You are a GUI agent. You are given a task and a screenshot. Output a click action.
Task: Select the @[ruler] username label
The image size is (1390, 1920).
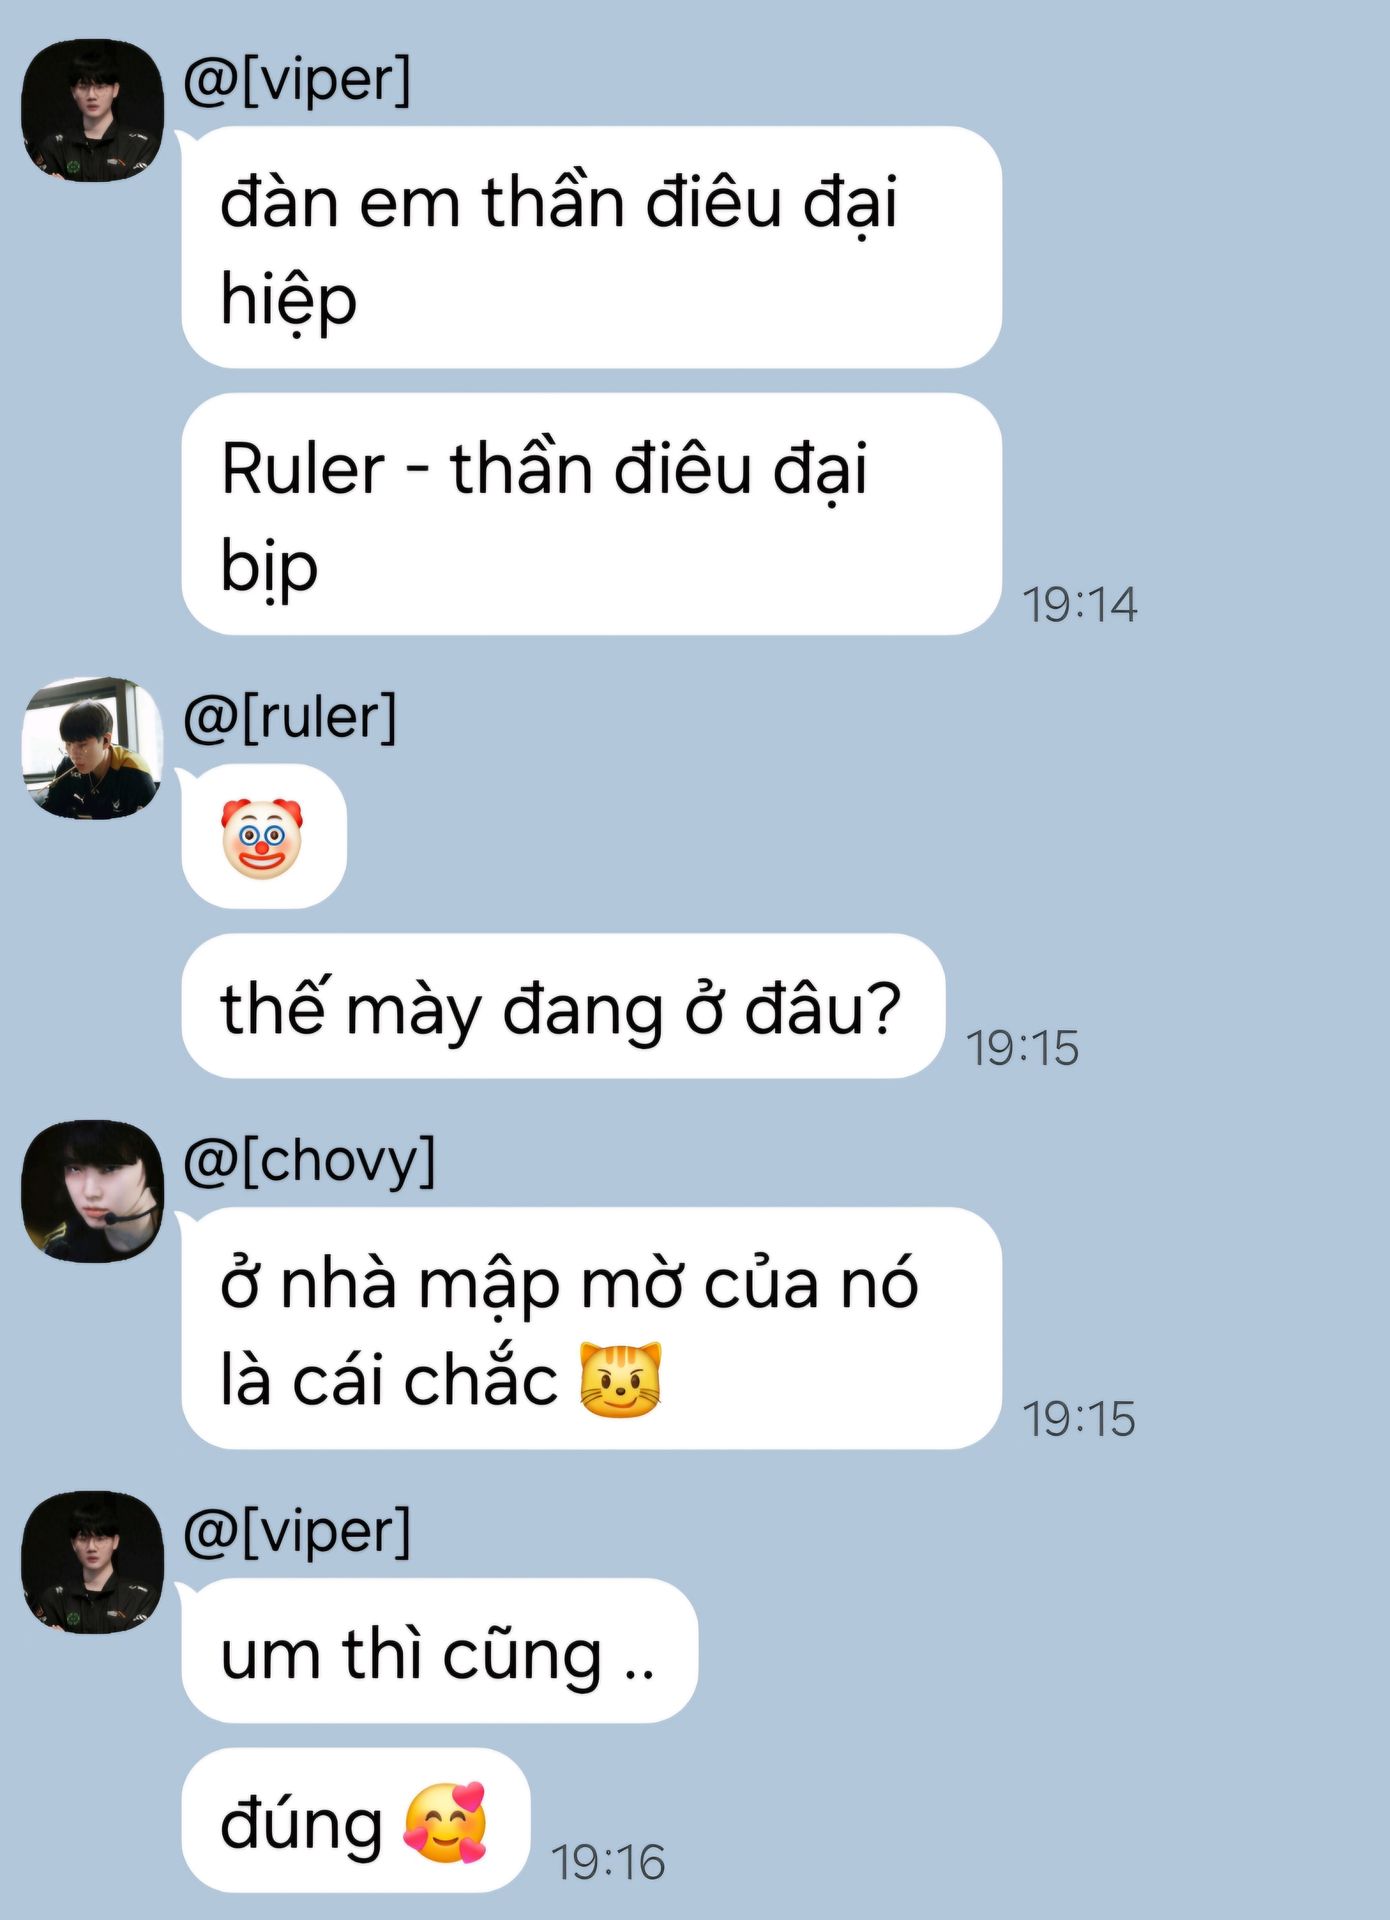290,717
